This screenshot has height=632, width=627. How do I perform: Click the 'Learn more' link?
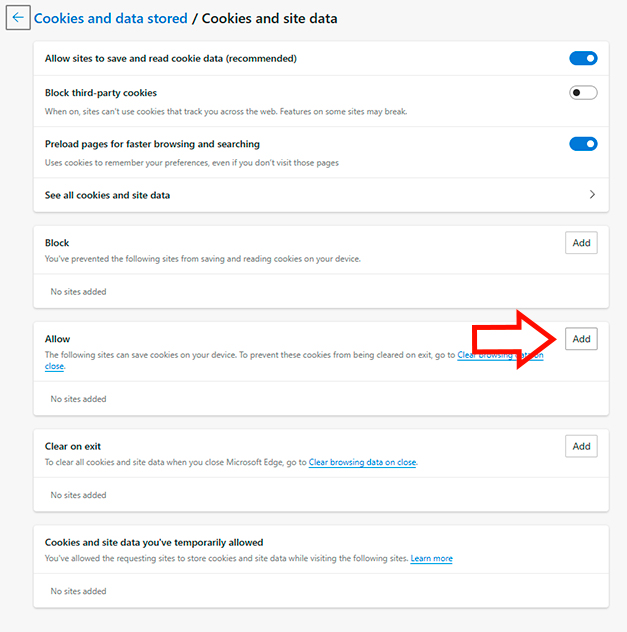tap(431, 559)
